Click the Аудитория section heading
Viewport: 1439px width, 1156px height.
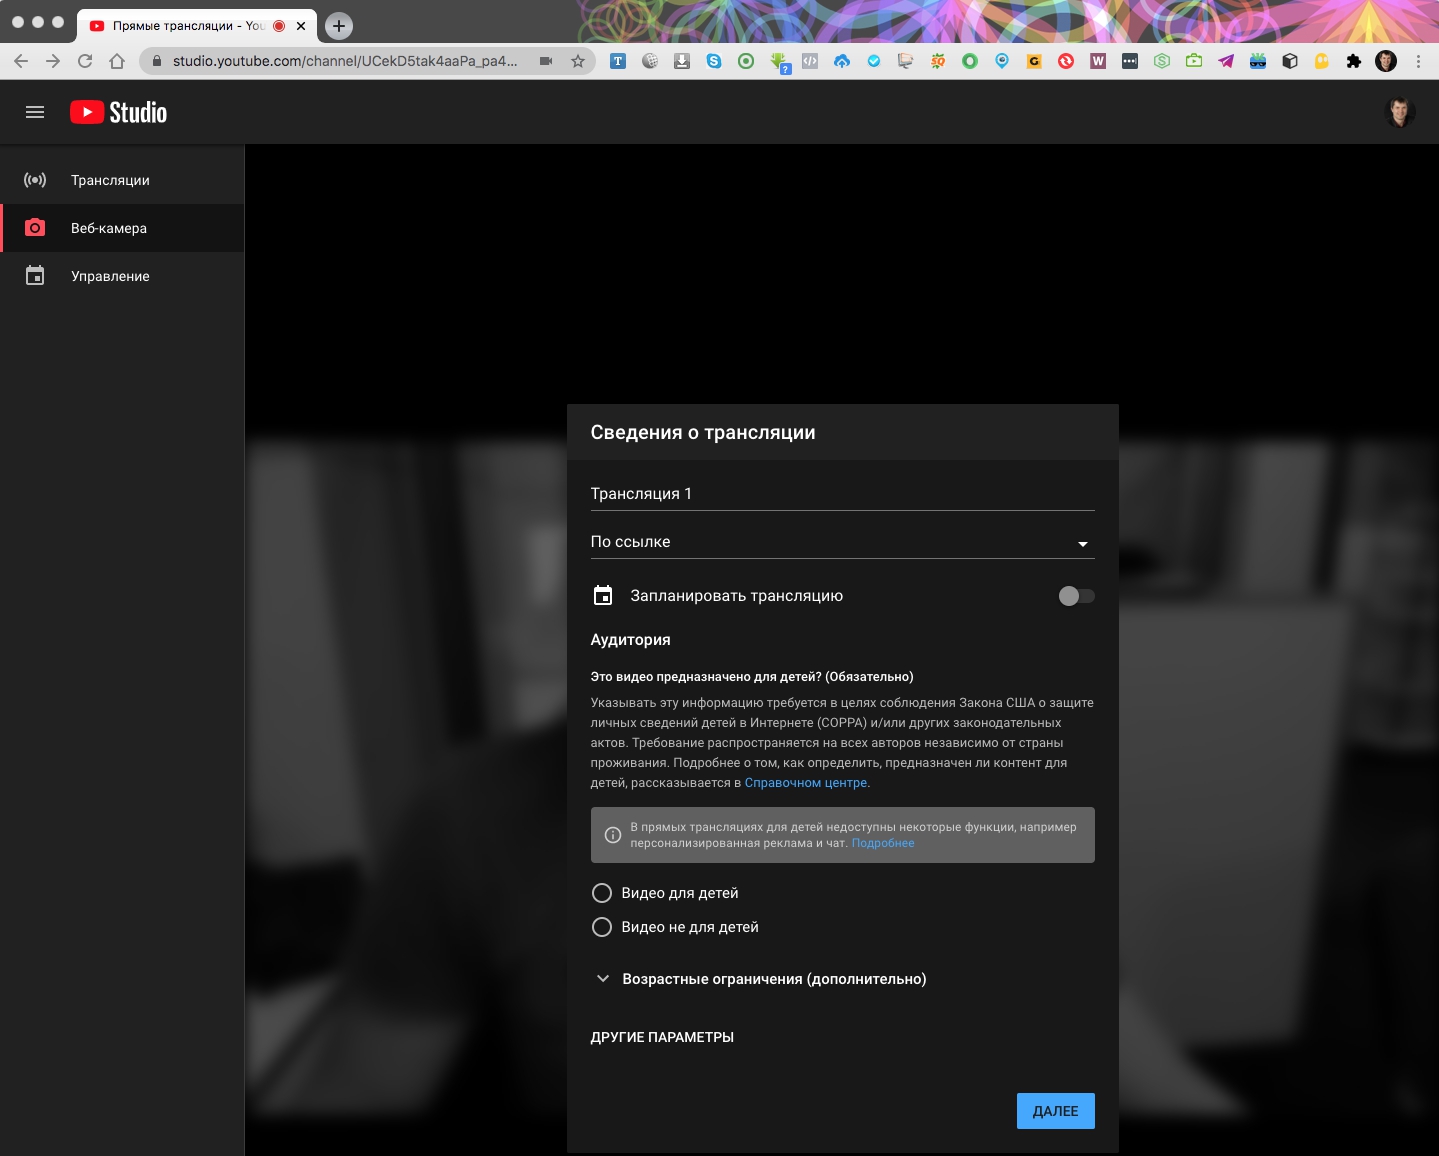[631, 640]
